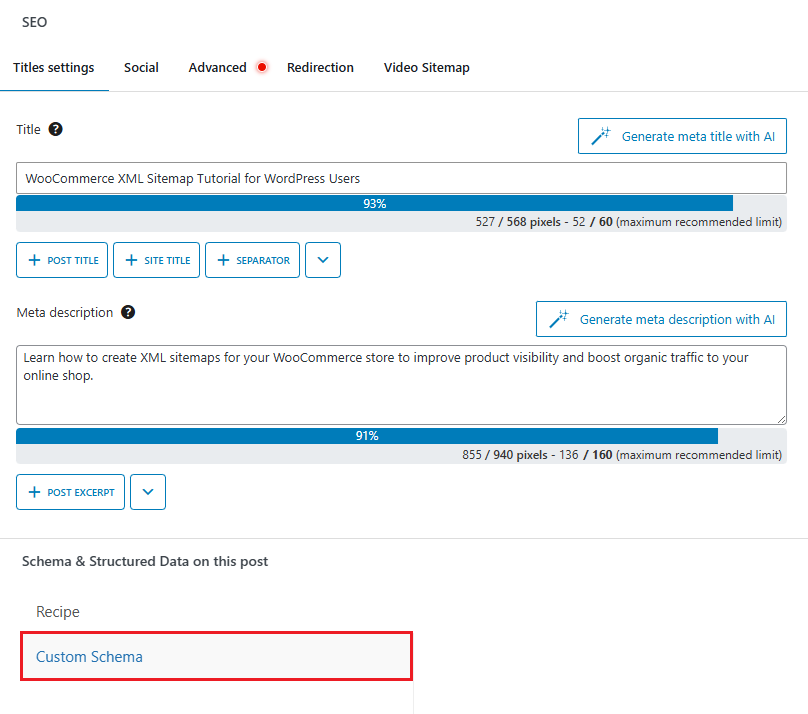Click the help icon beside Meta description
The height and width of the screenshot is (714, 808).
tap(128, 312)
